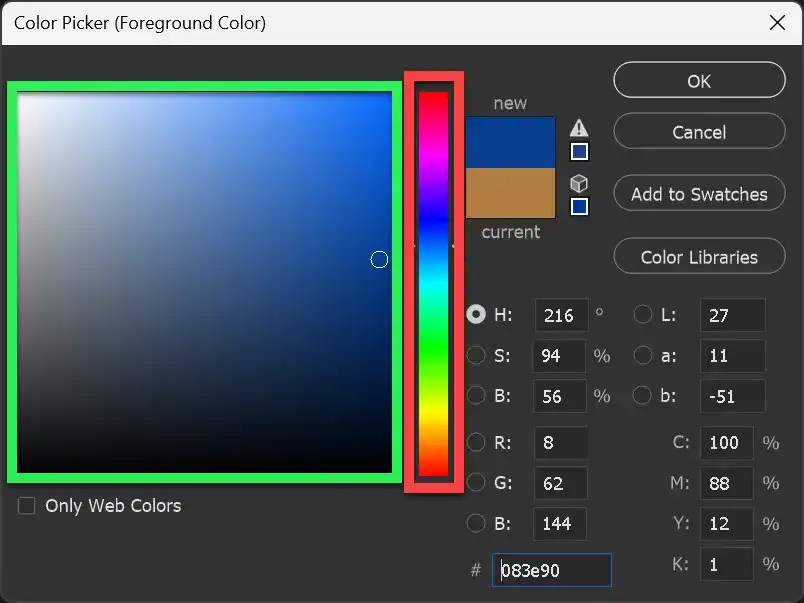Open the Color Libraries panel

(x=698, y=256)
